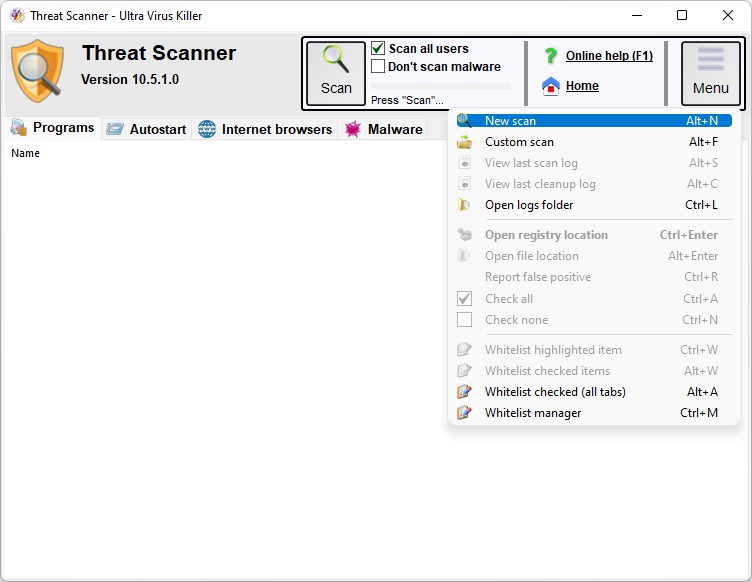The height and width of the screenshot is (582, 752).
Task: Click the Home house icon
Action: tap(550, 86)
